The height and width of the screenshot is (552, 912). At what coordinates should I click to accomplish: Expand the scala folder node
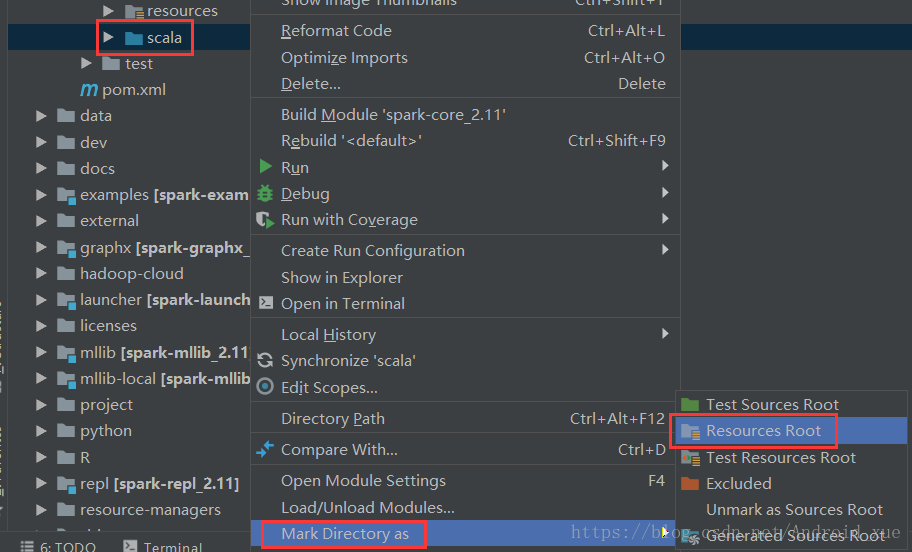(108, 37)
